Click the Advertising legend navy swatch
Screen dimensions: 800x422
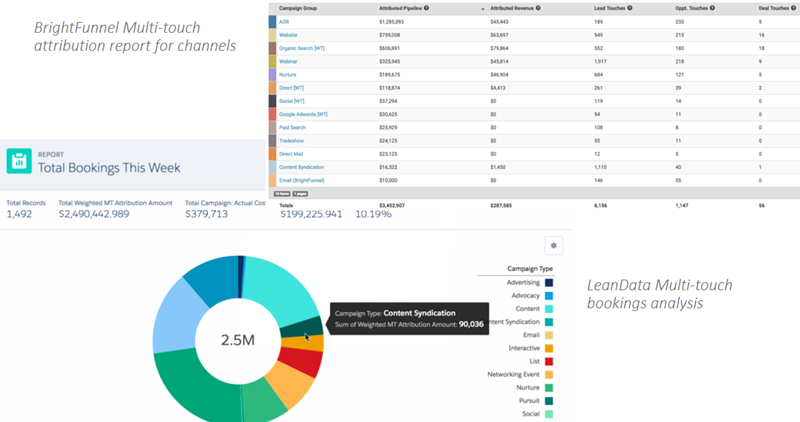pyautogui.click(x=549, y=283)
